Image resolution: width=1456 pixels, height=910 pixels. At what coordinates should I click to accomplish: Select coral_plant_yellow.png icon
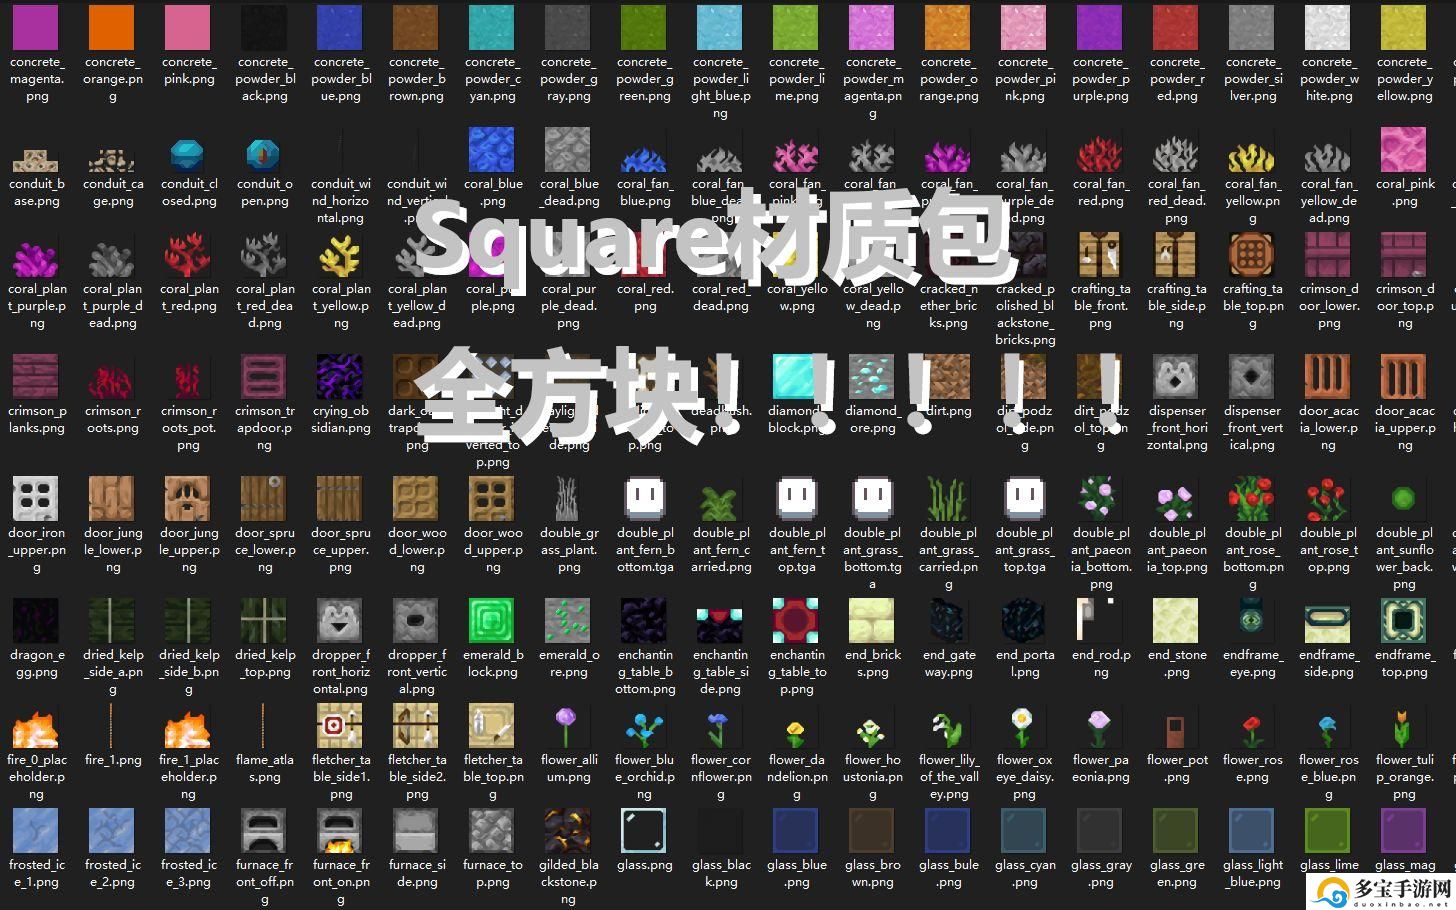coord(340,256)
